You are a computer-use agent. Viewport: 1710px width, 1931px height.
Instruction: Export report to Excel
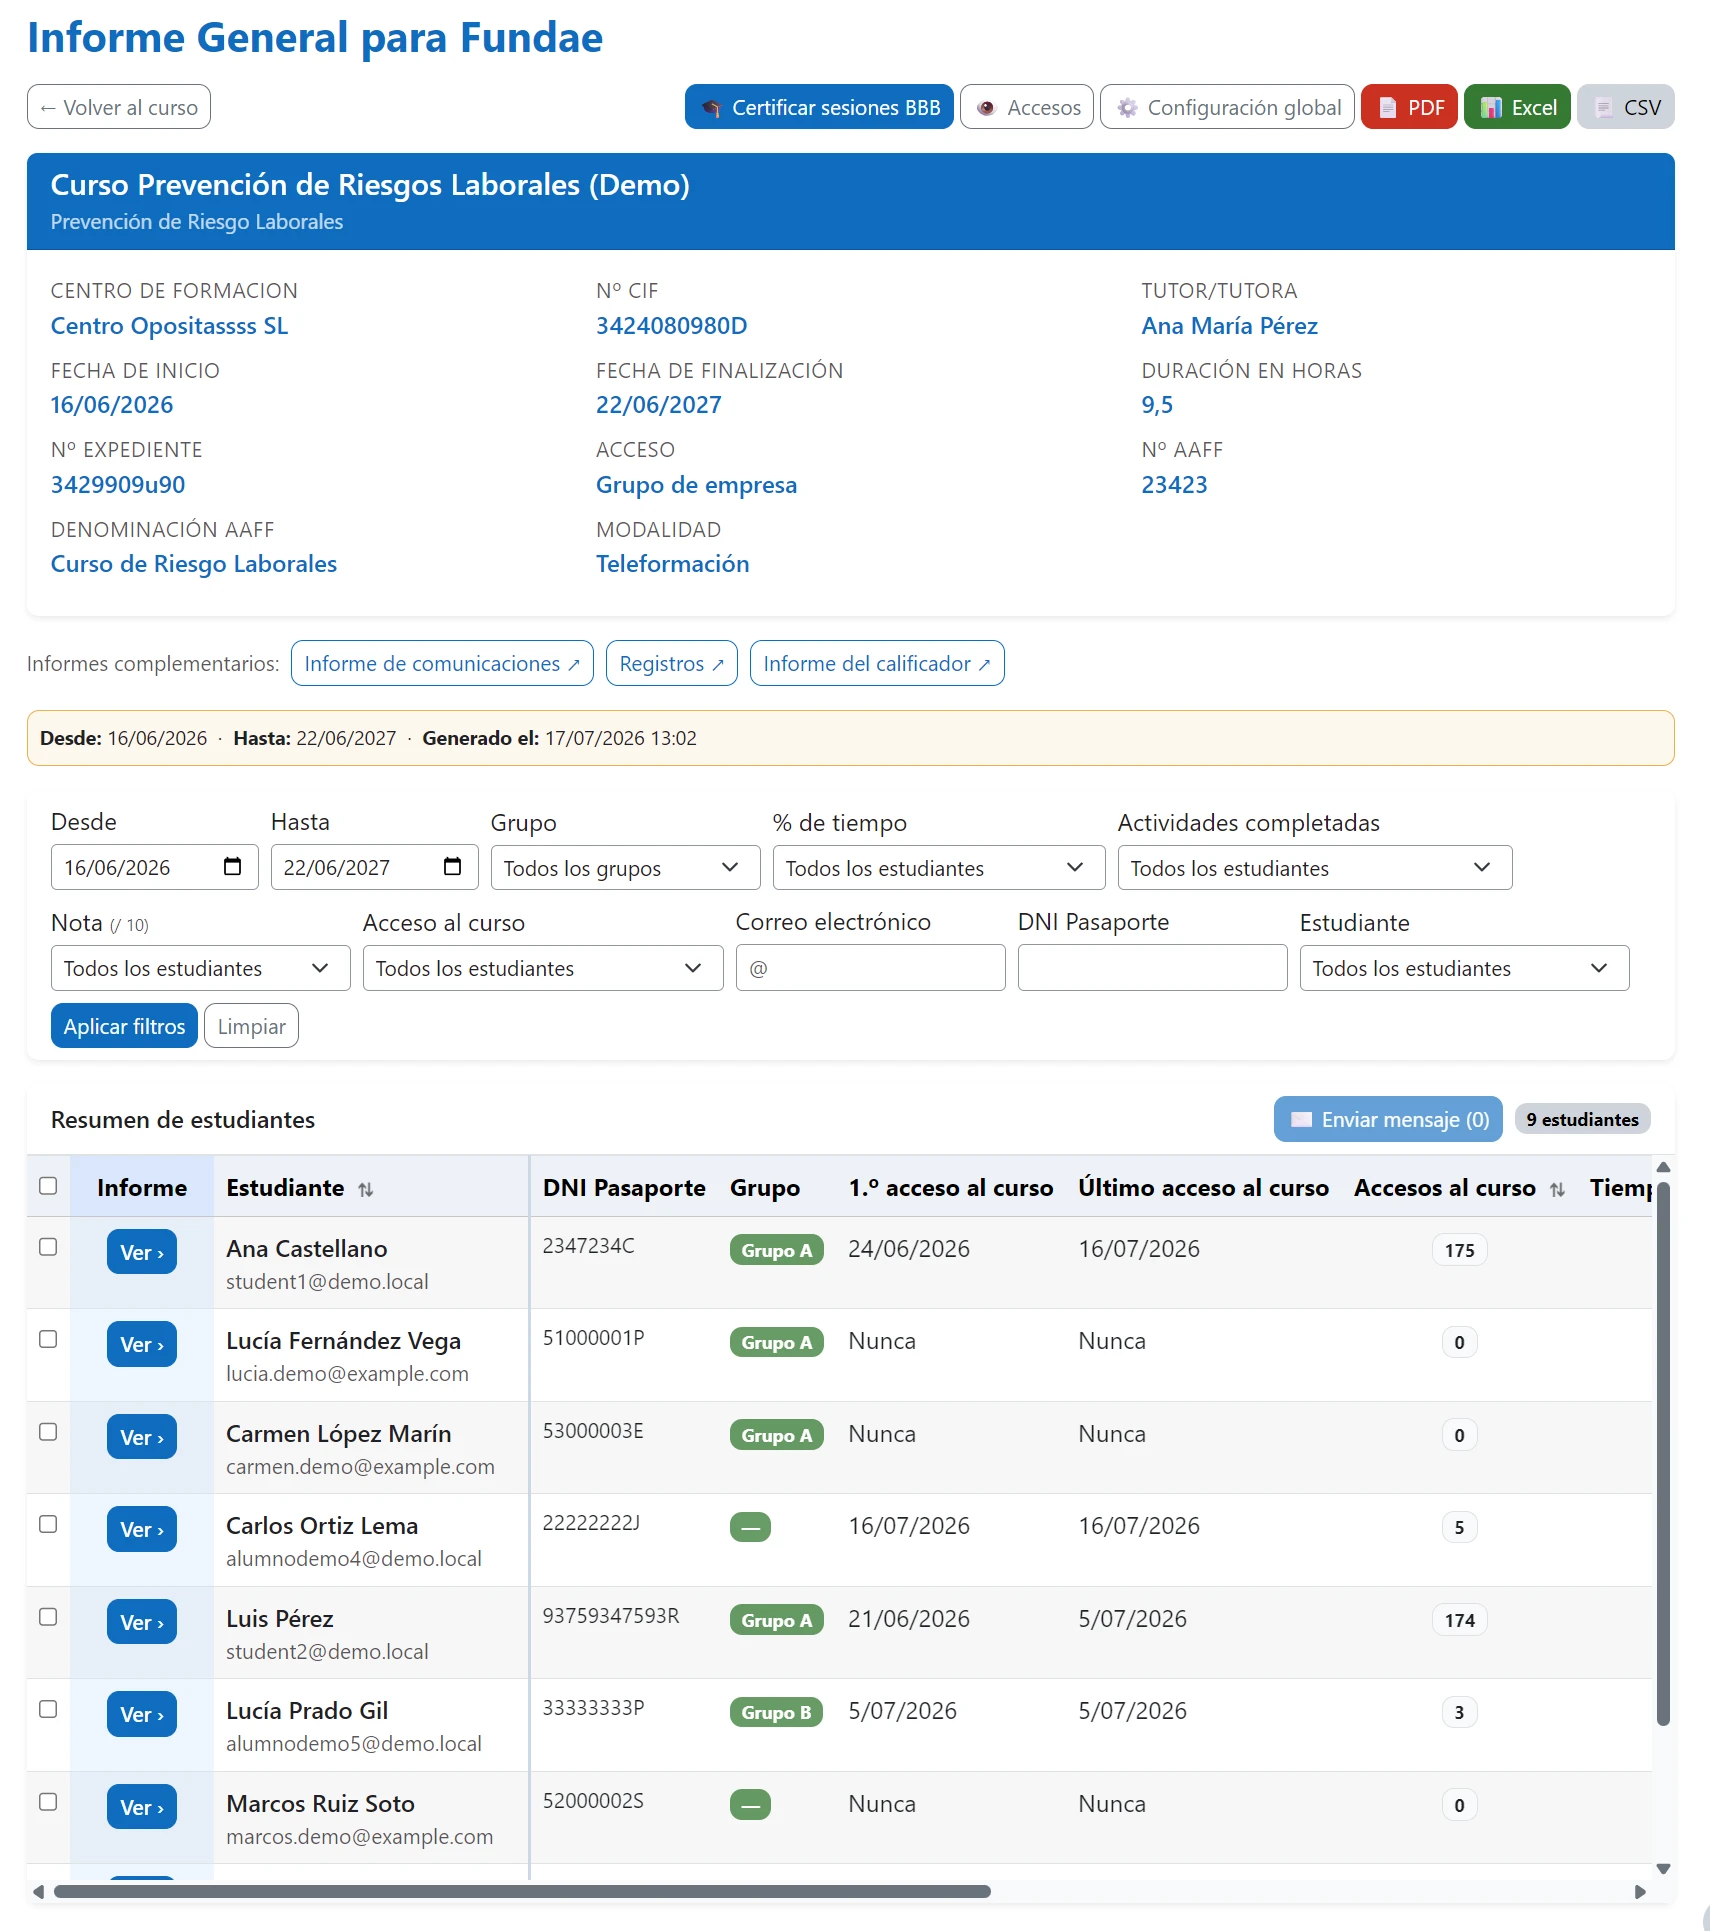[1516, 107]
